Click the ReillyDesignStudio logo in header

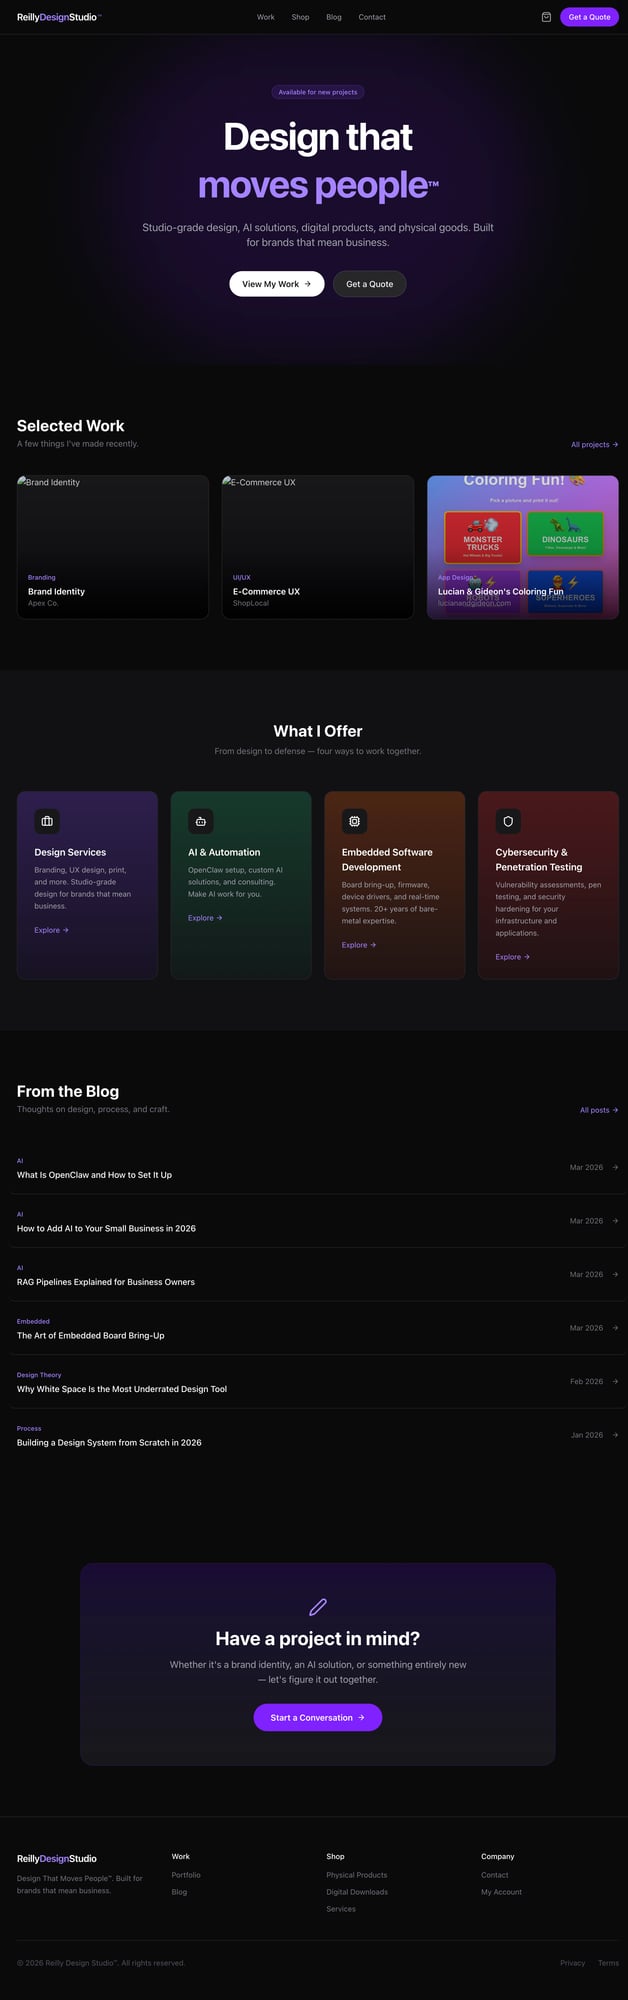point(59,17)
